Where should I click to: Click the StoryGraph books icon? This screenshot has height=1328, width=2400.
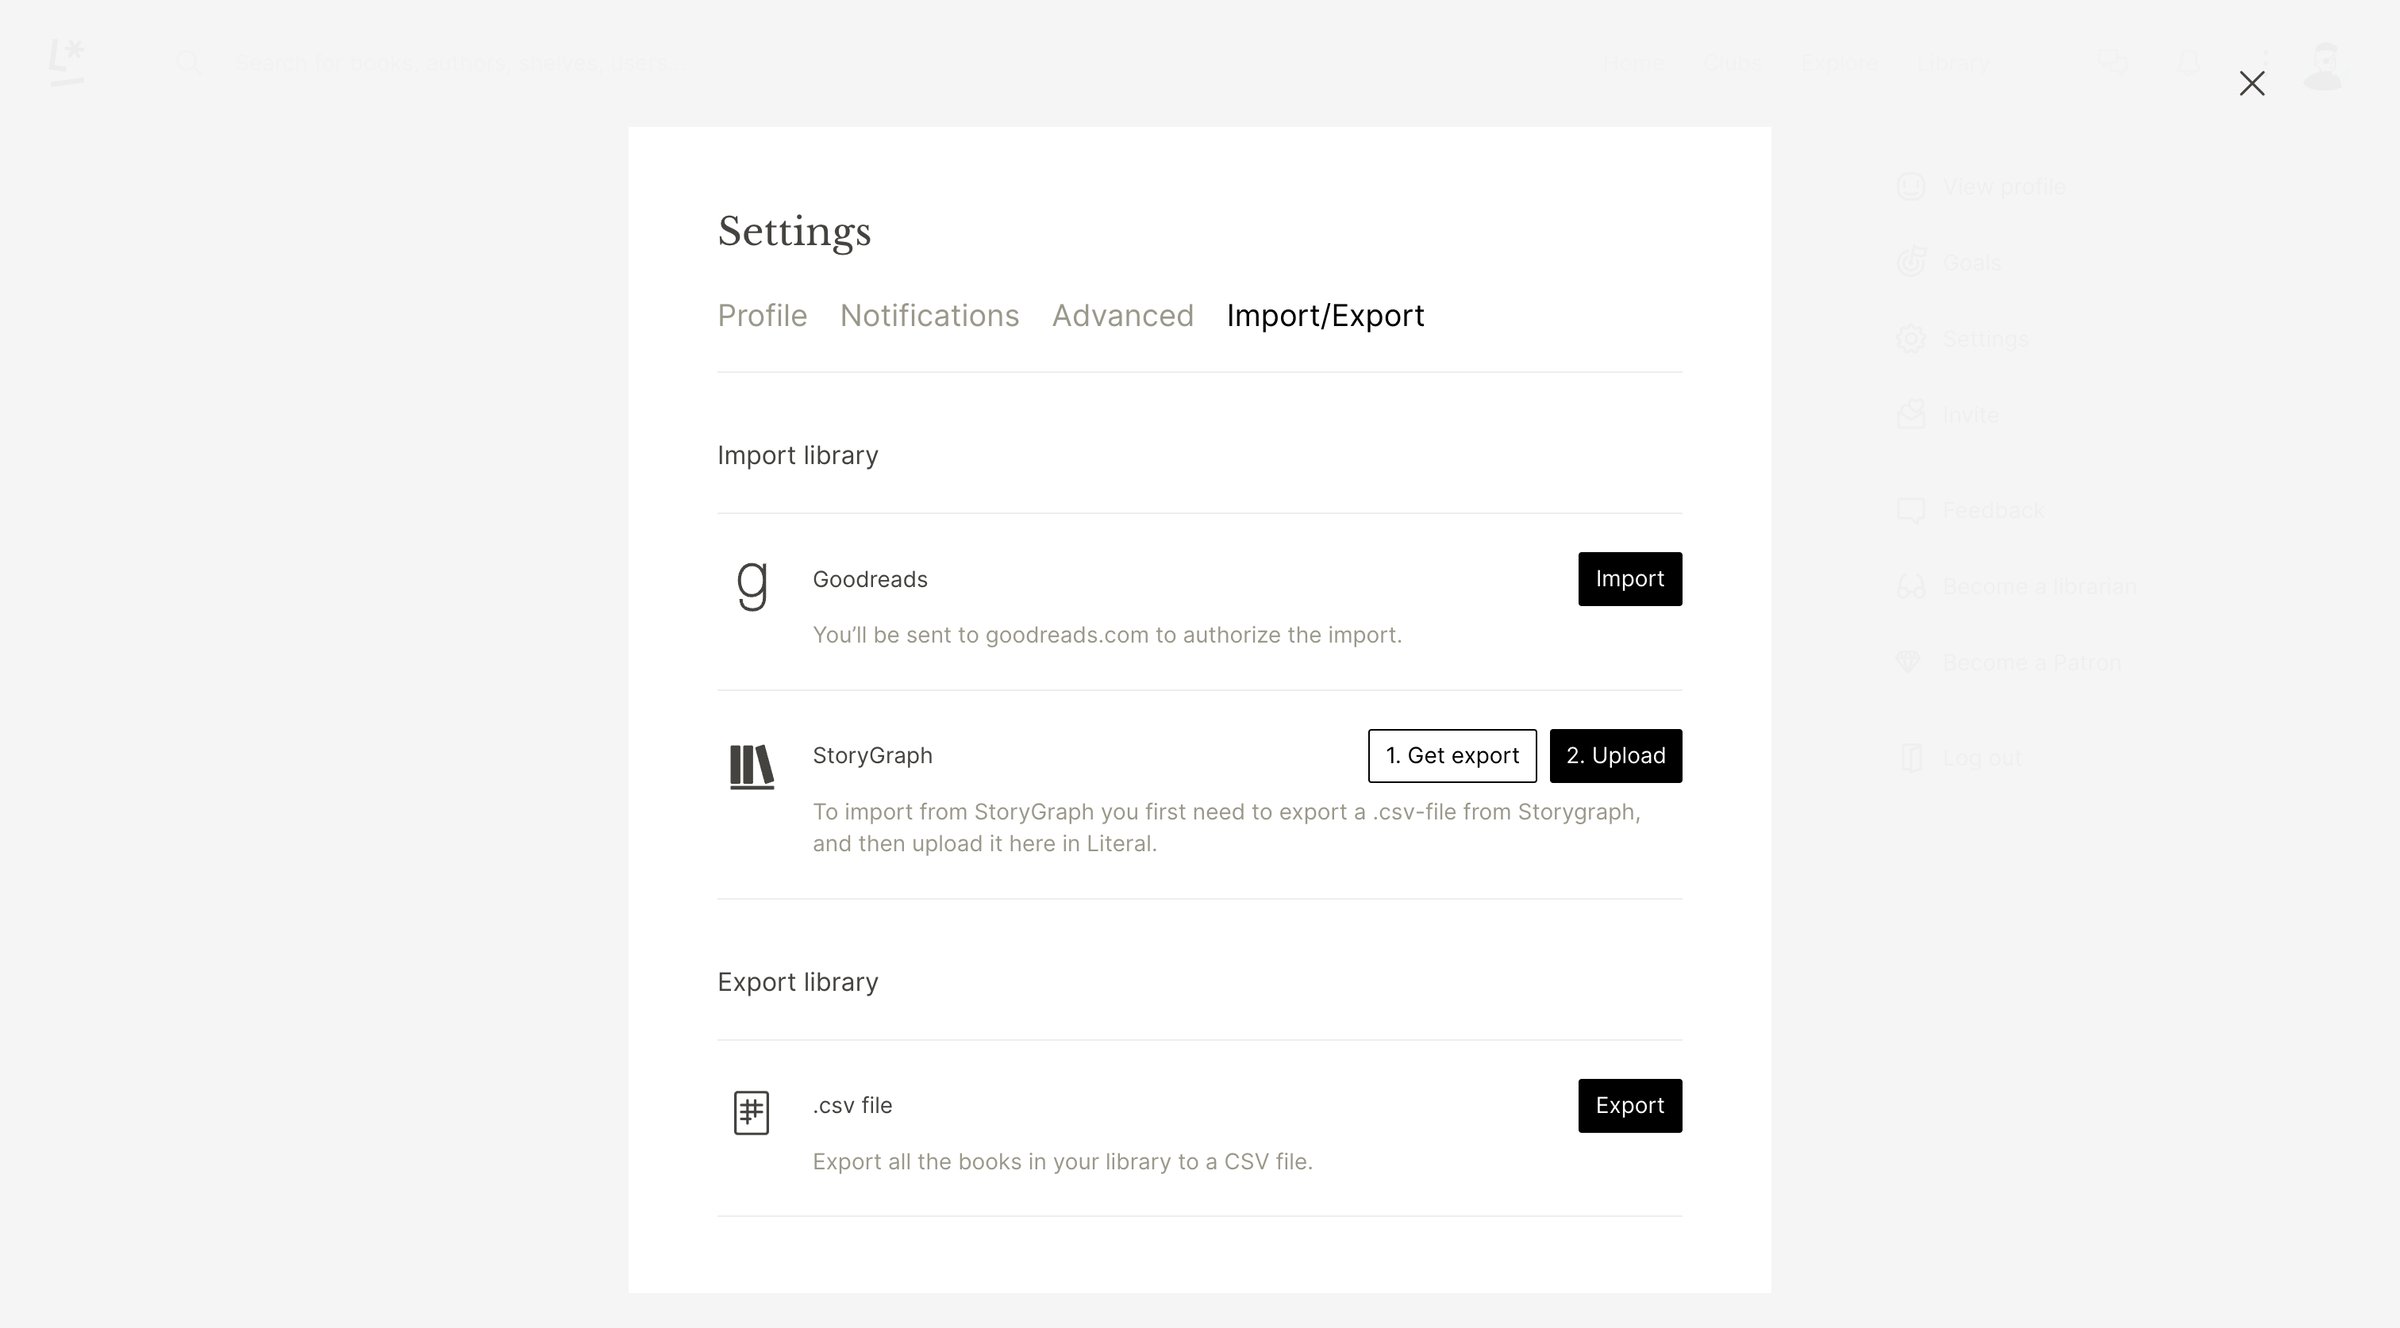(x=752, y=767)
